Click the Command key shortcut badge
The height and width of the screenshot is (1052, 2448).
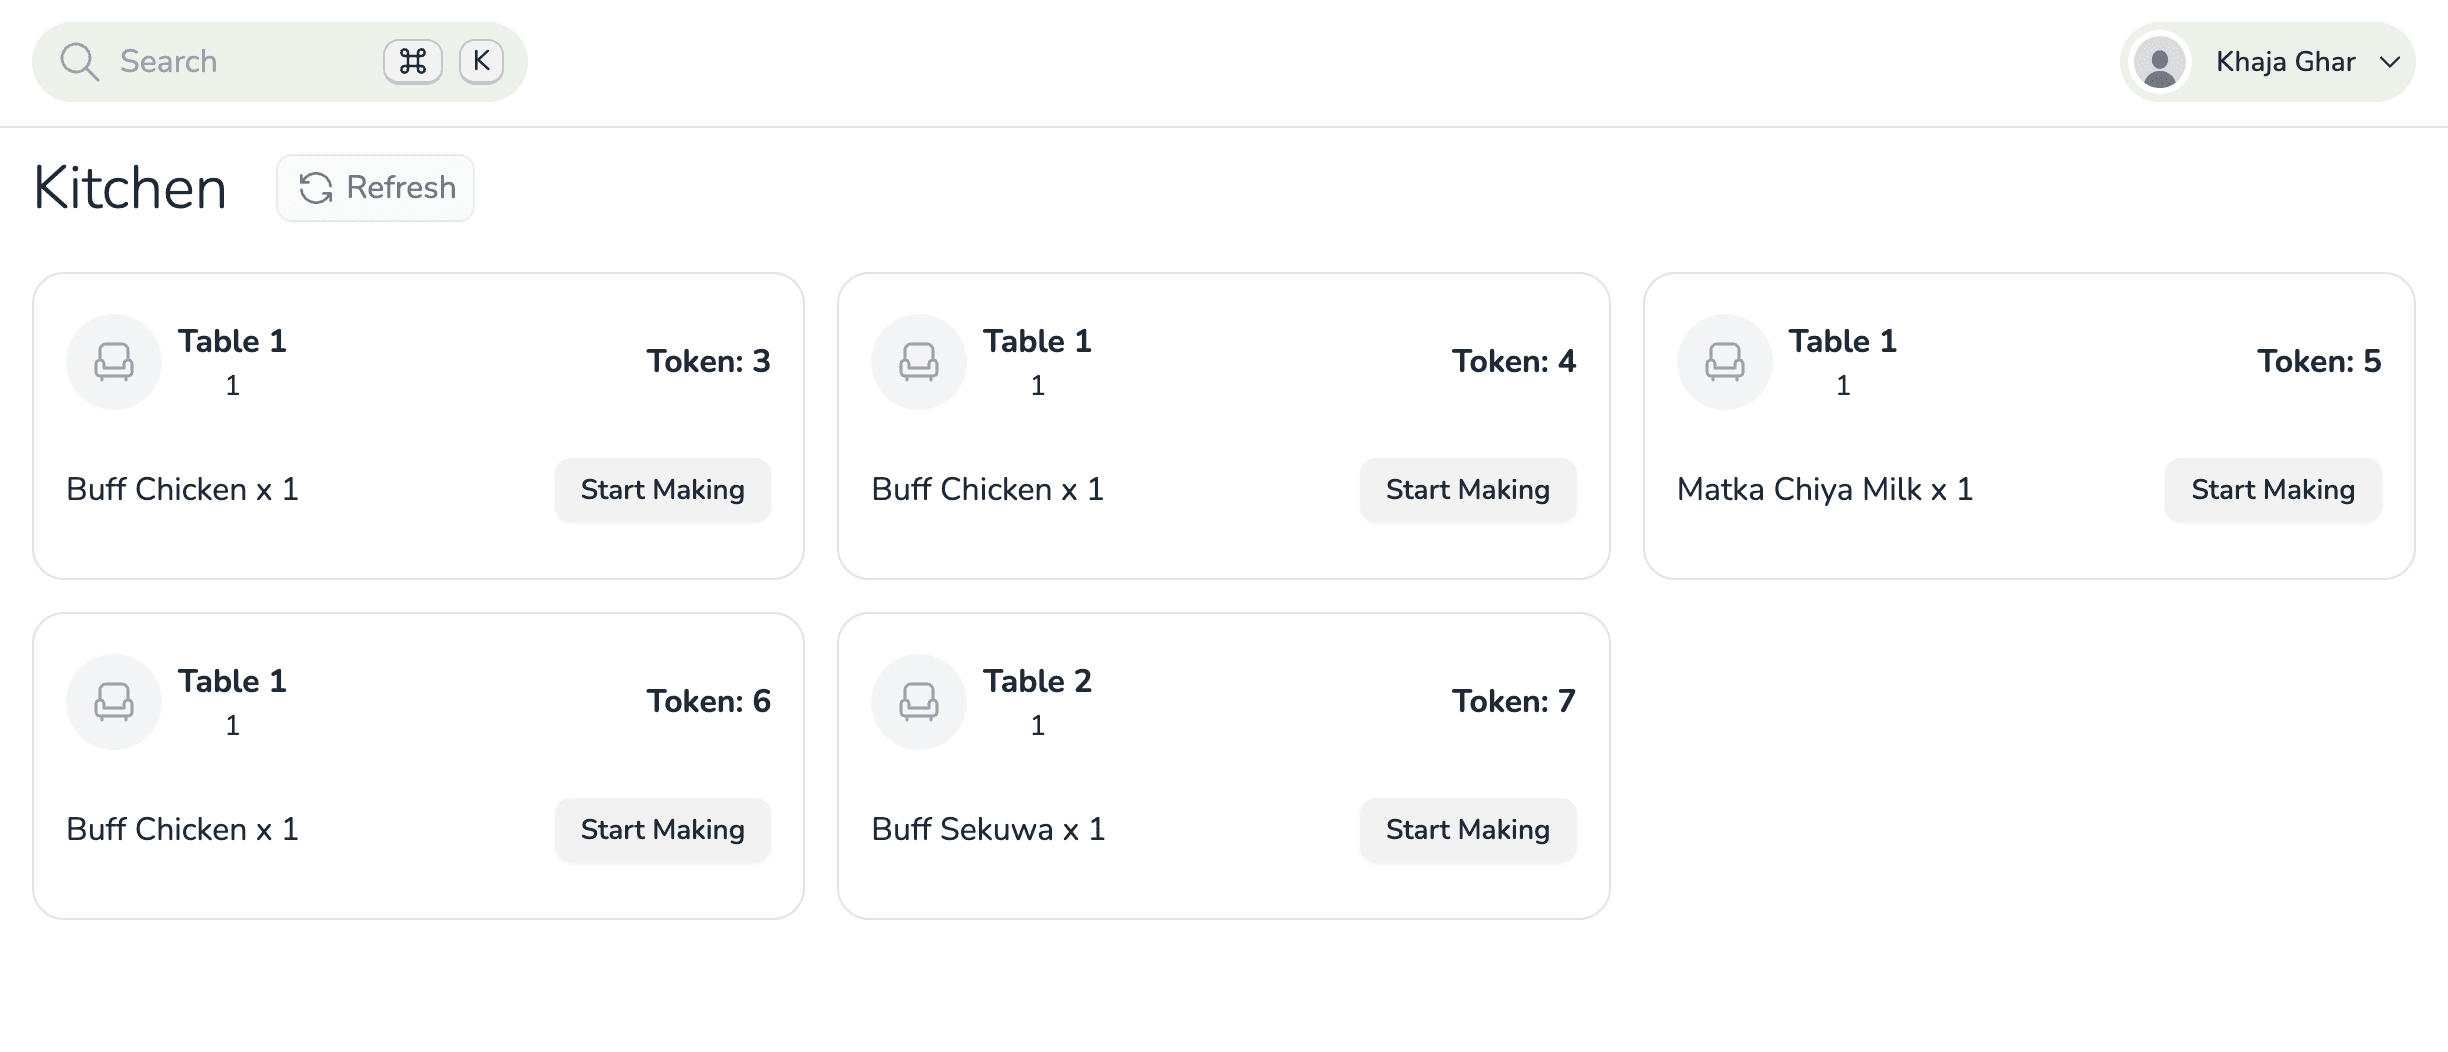pos(413,62)
